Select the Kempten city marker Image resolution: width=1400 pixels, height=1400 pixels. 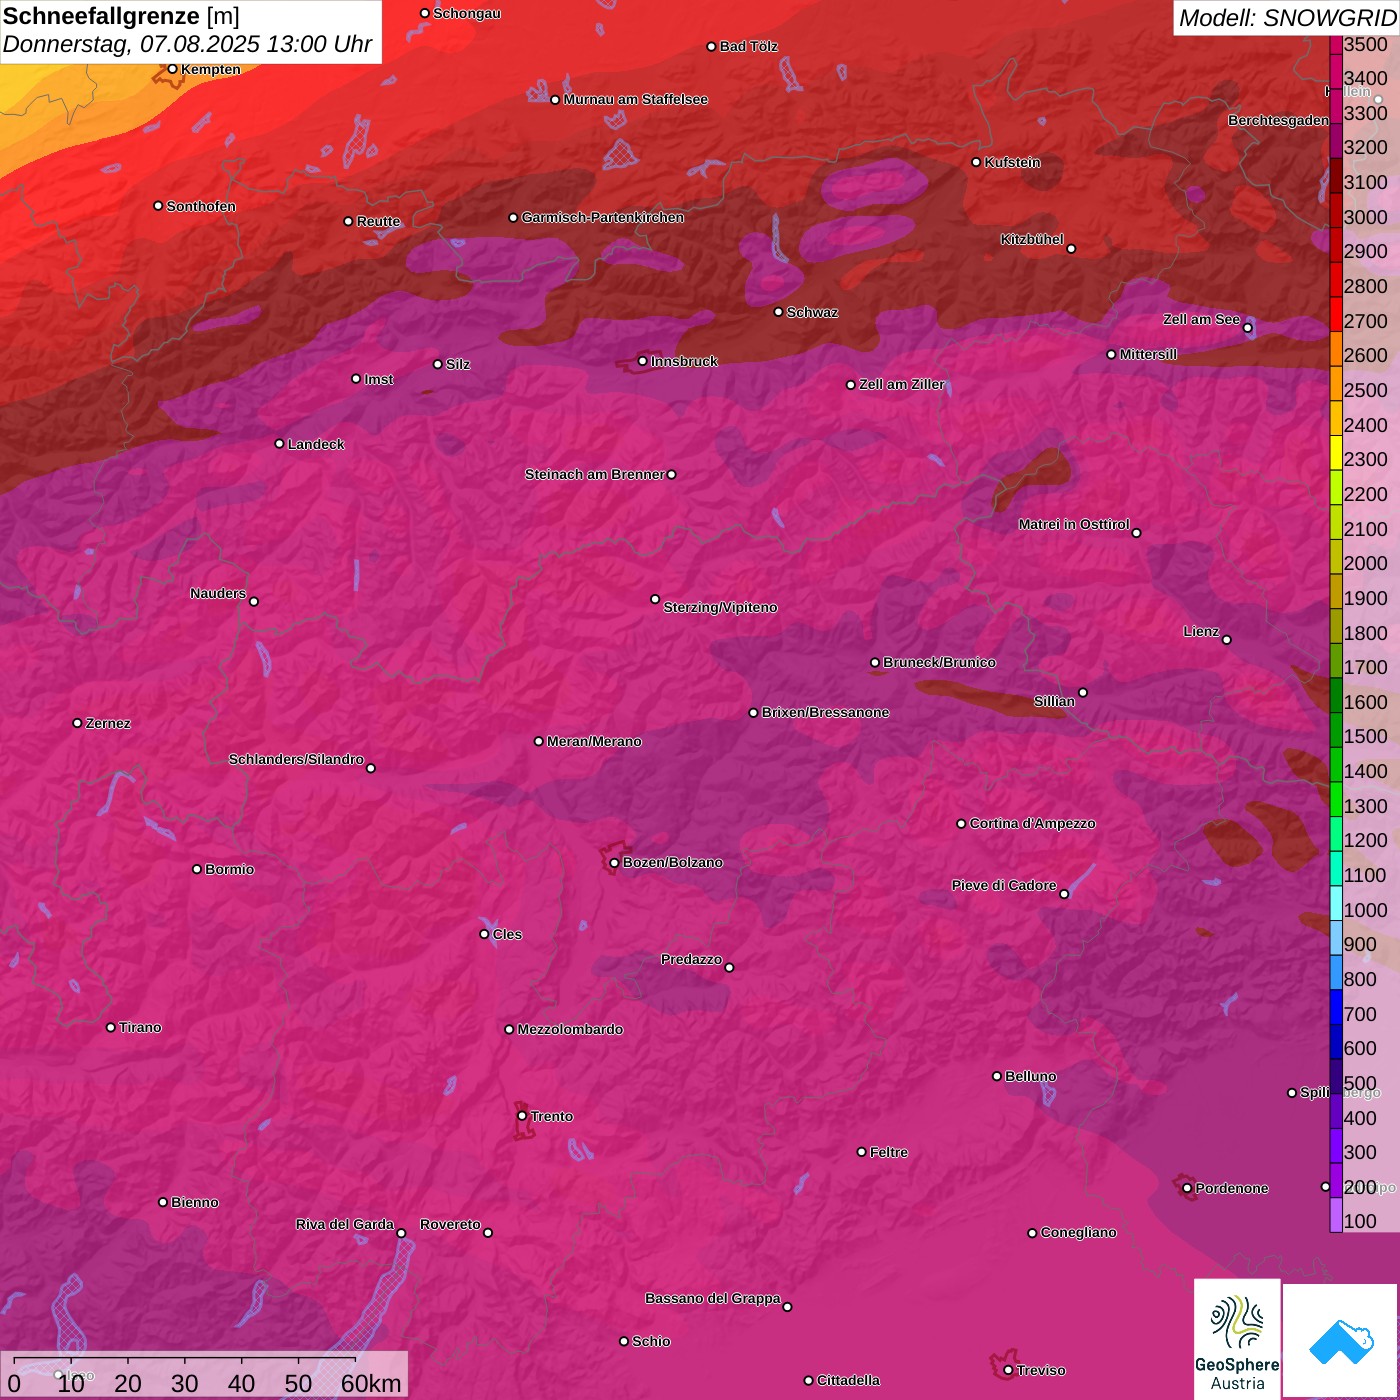(x=172, y=69)
